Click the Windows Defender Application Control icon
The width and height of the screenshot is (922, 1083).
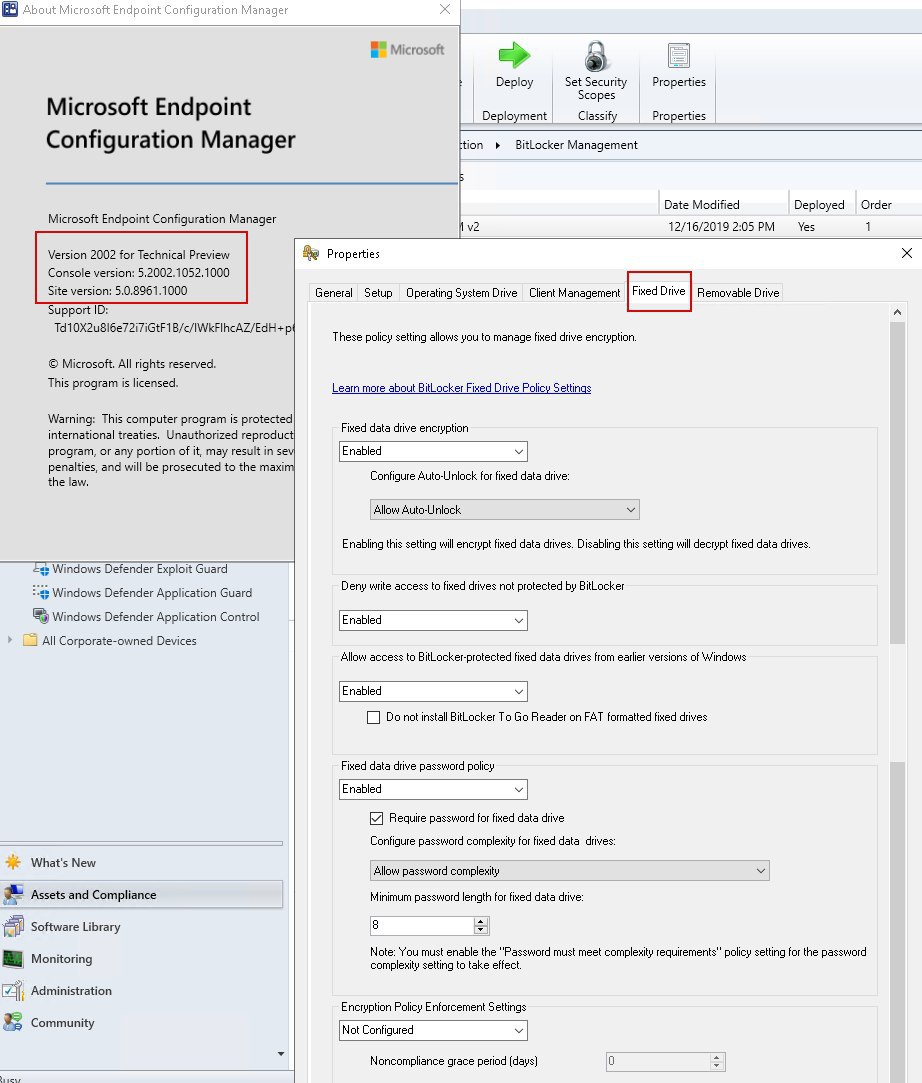coord(41,616)
